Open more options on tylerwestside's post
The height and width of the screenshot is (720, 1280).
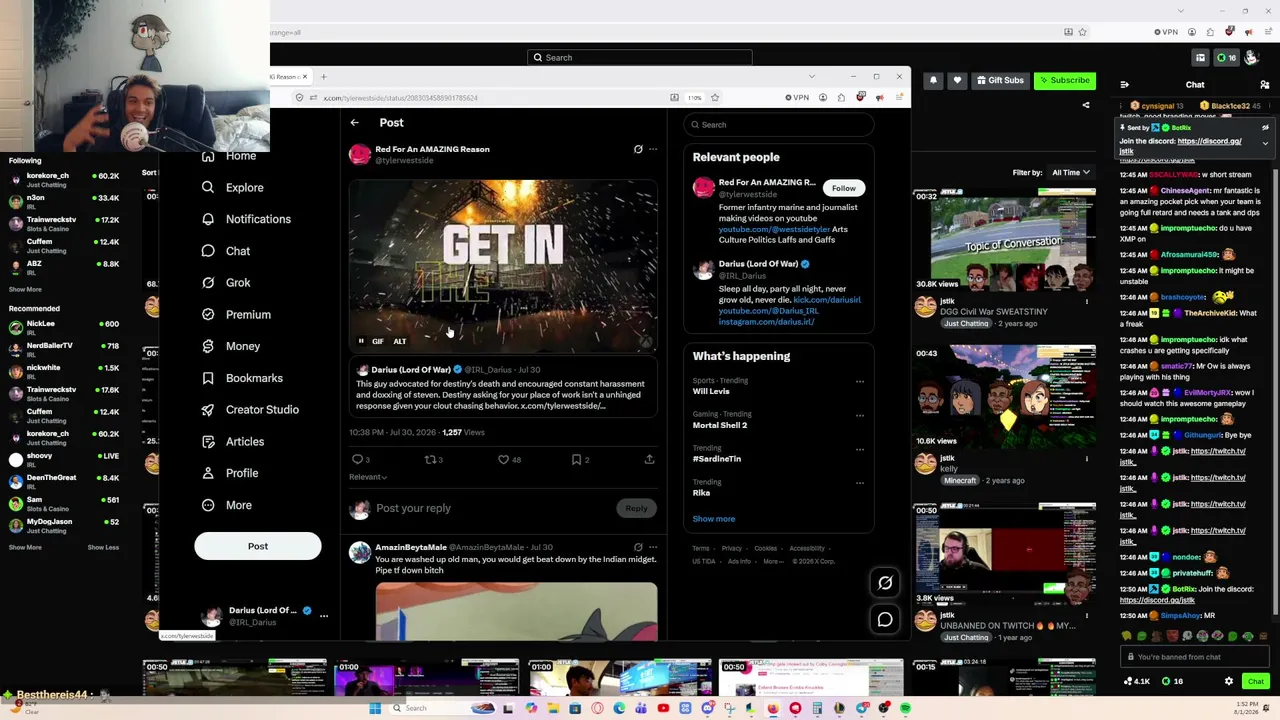point(653,149)
